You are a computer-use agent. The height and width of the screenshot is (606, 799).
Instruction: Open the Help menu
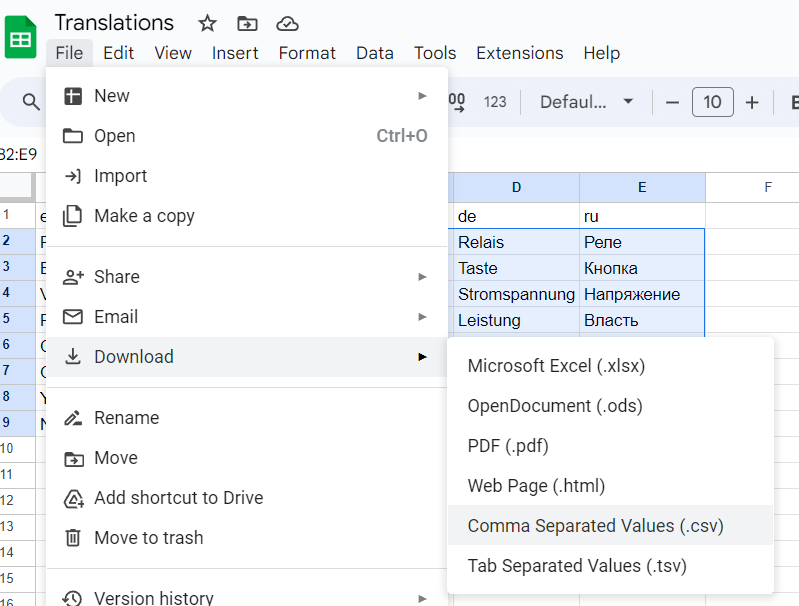click(x=602, y=53)
